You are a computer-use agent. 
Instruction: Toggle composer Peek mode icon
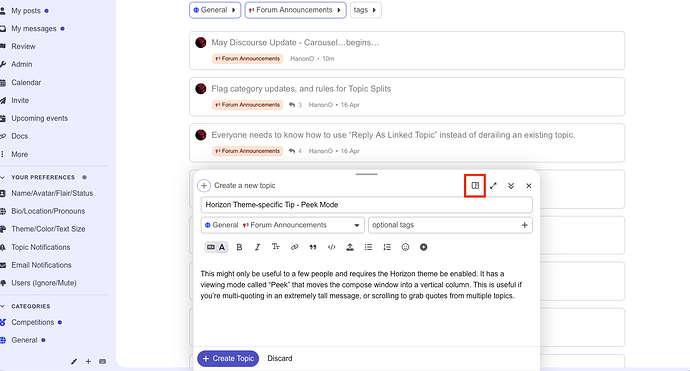point(475,186)
